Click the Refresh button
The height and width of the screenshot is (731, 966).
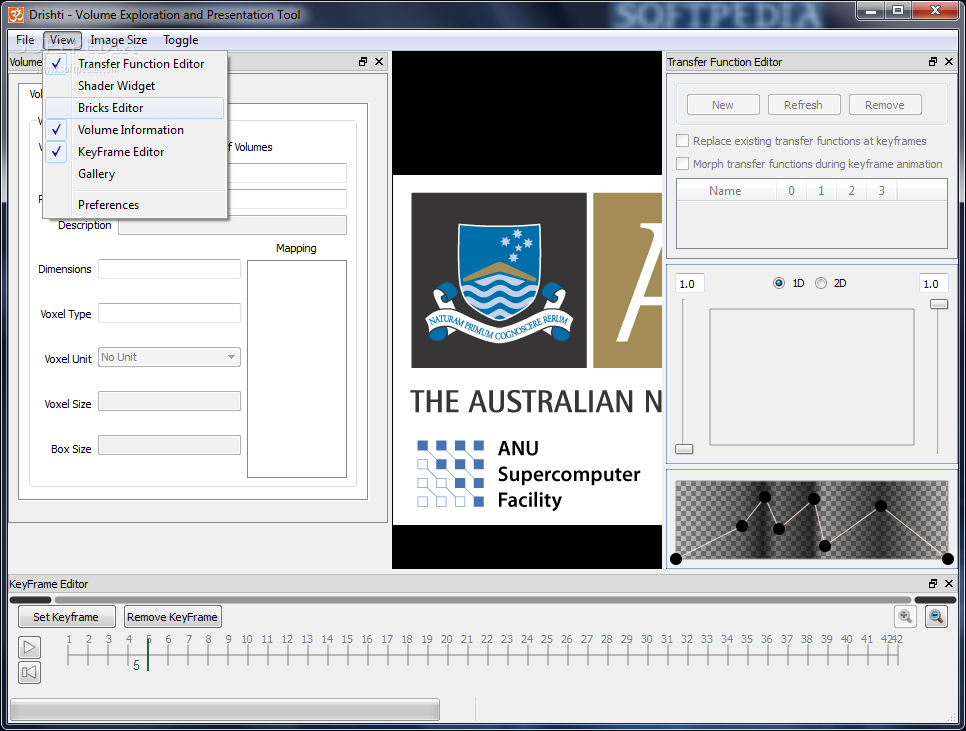click(803, 105)
